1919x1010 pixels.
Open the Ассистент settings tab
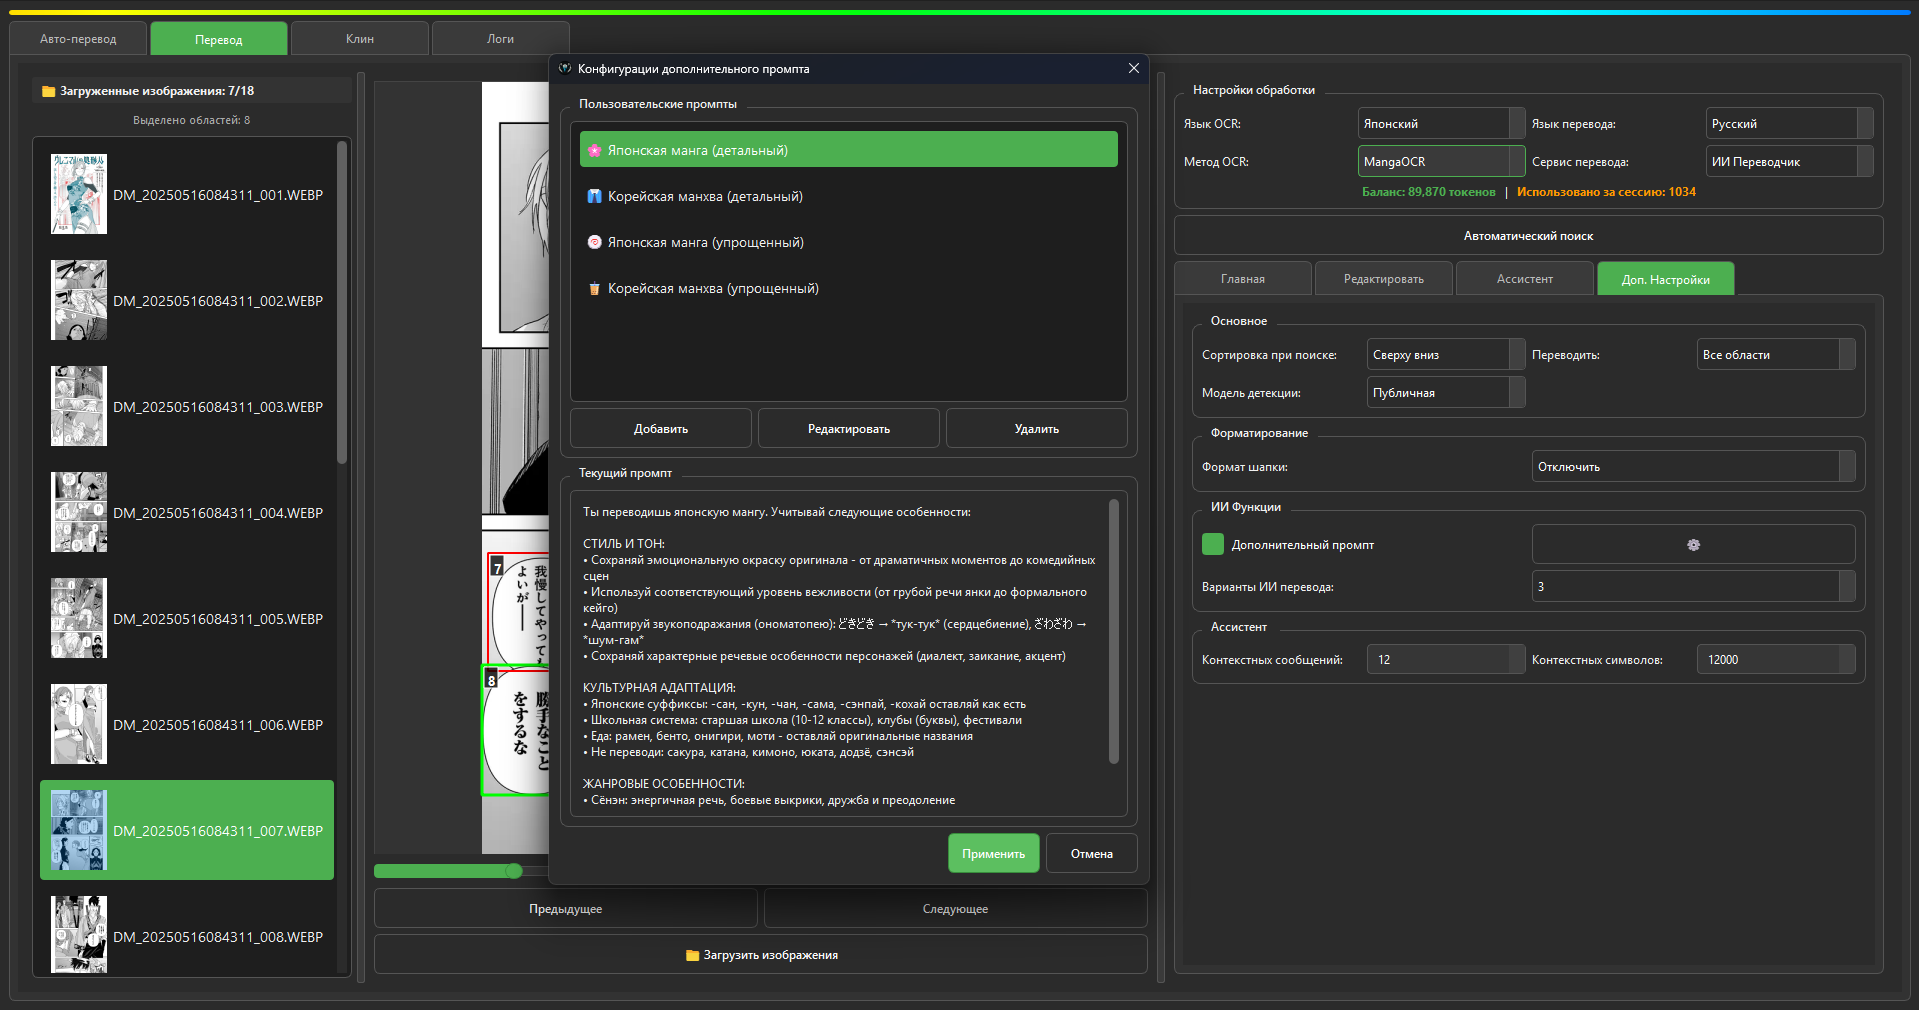click(1524, 279)
